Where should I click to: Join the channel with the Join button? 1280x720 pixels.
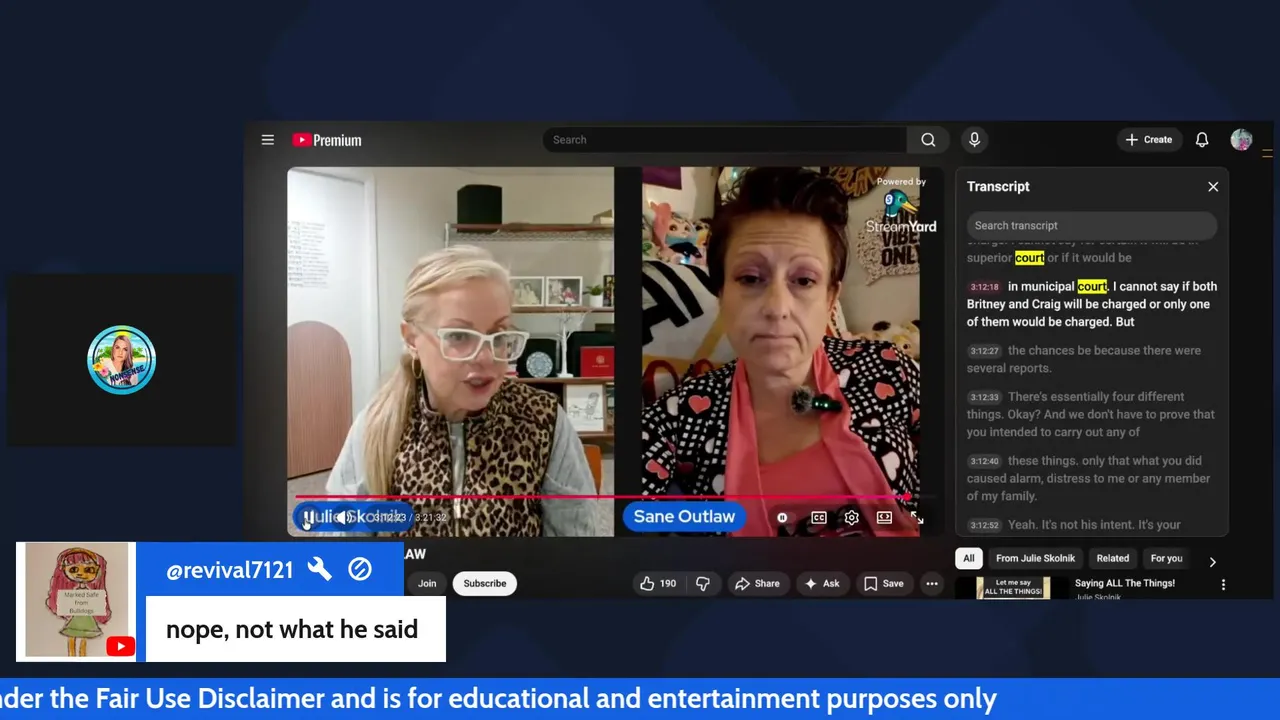coord(427,584)
